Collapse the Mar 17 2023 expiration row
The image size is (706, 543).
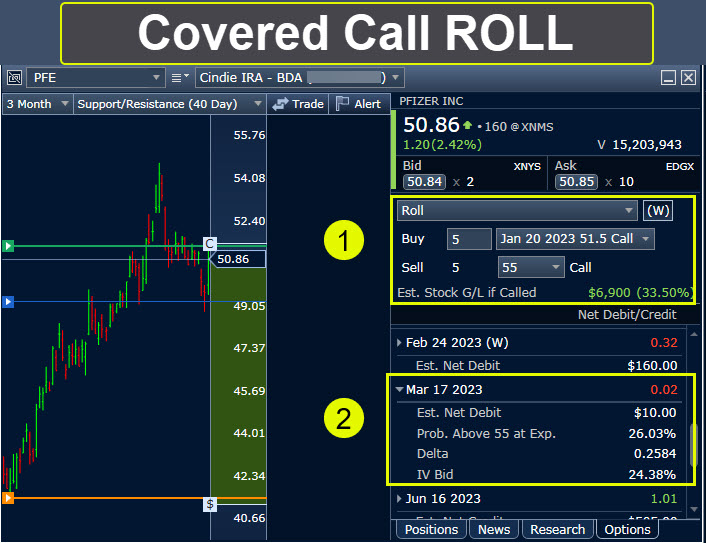click(400, 390)
